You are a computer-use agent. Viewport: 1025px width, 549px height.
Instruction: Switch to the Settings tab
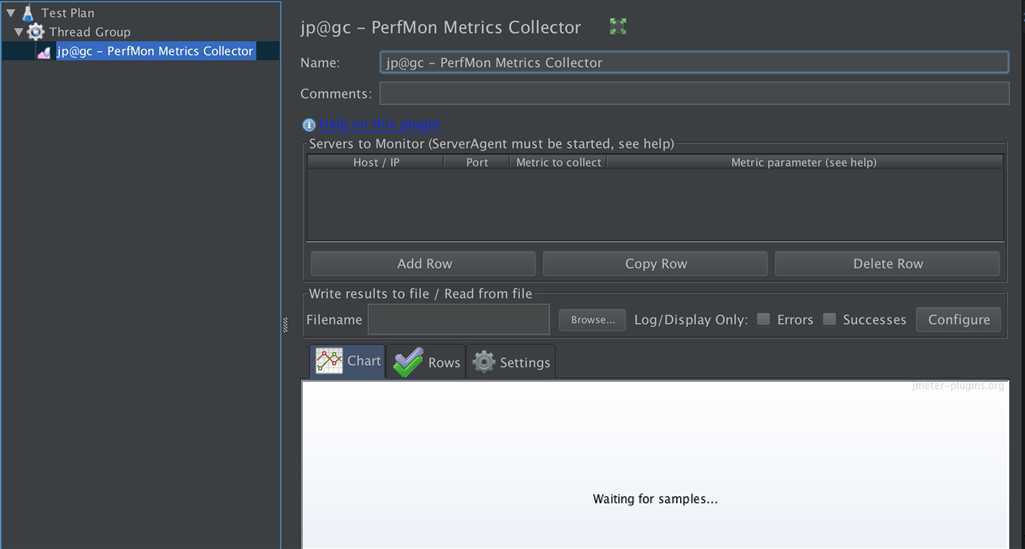point(511,362)
